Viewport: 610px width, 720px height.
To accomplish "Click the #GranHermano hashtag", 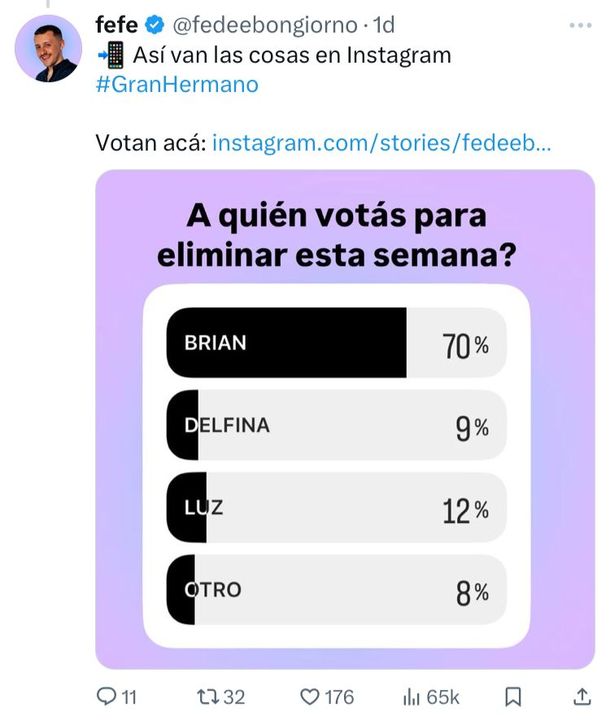I will (x=177, y=84).
